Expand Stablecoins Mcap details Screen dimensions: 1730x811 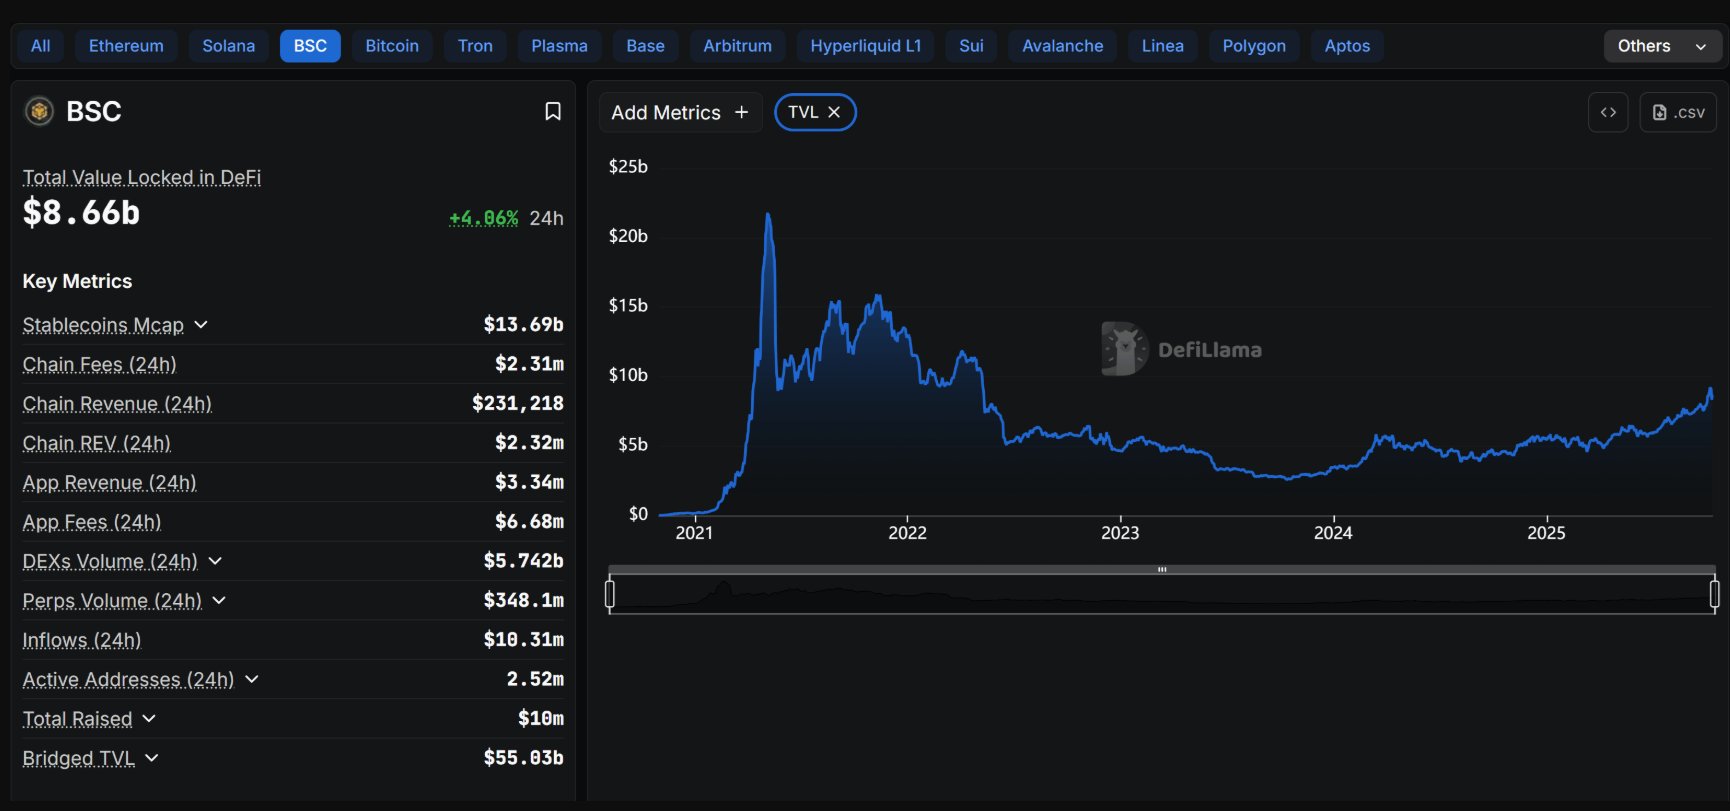click(x=201, y=325)
